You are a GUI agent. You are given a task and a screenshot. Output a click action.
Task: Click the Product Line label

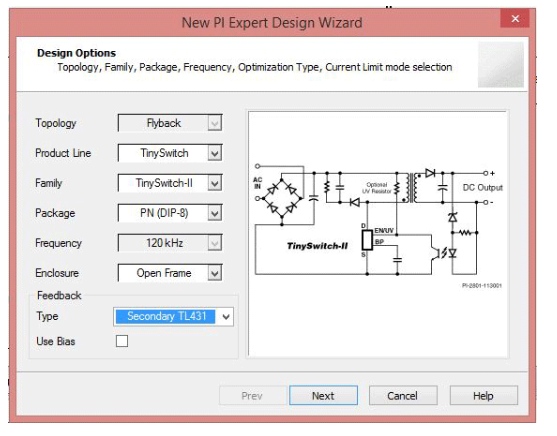pyautogui.click(x=63, y=153)
